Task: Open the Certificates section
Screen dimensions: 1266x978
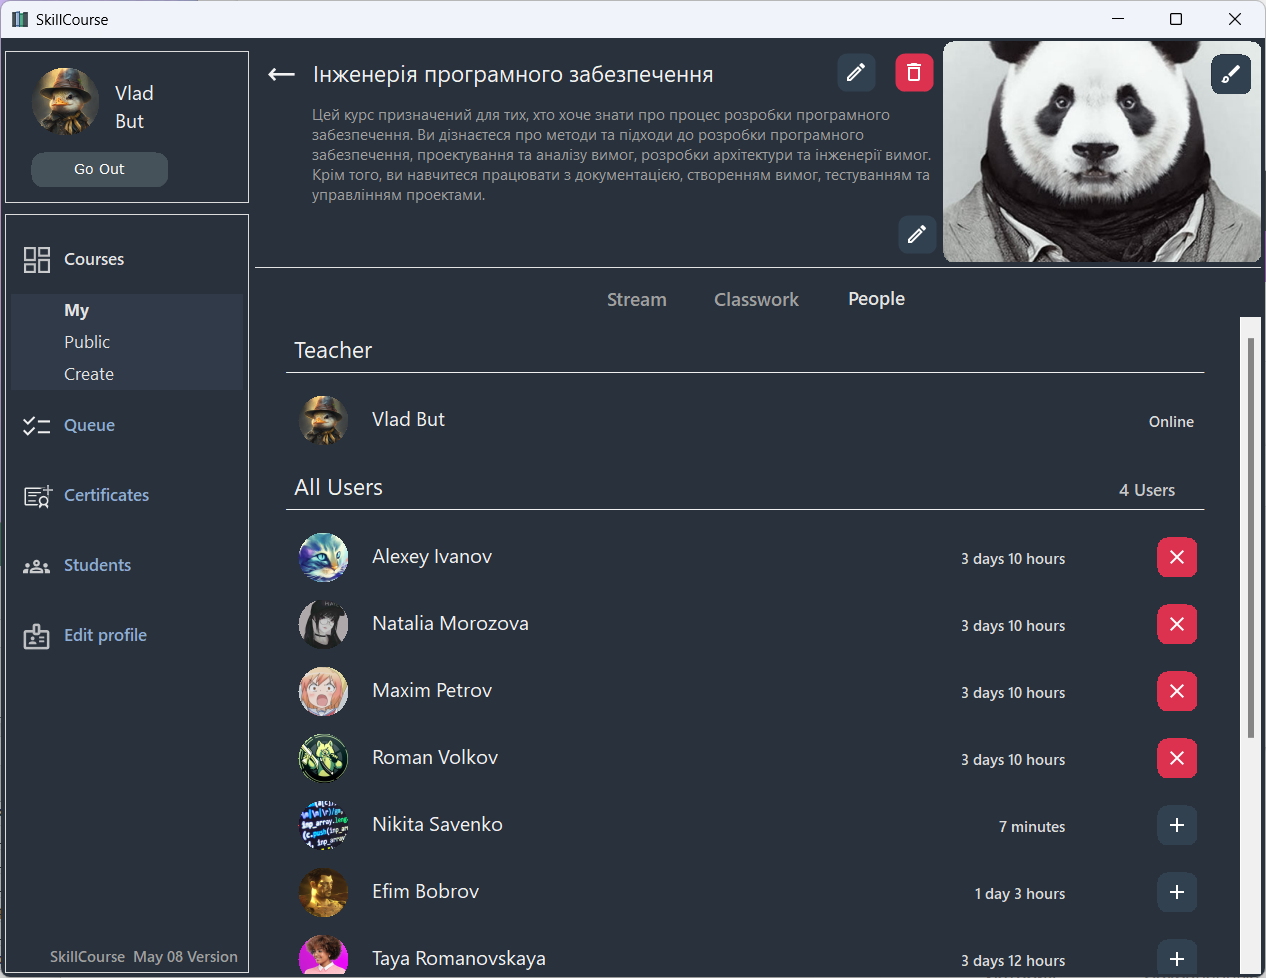Action: click(107, 495)
